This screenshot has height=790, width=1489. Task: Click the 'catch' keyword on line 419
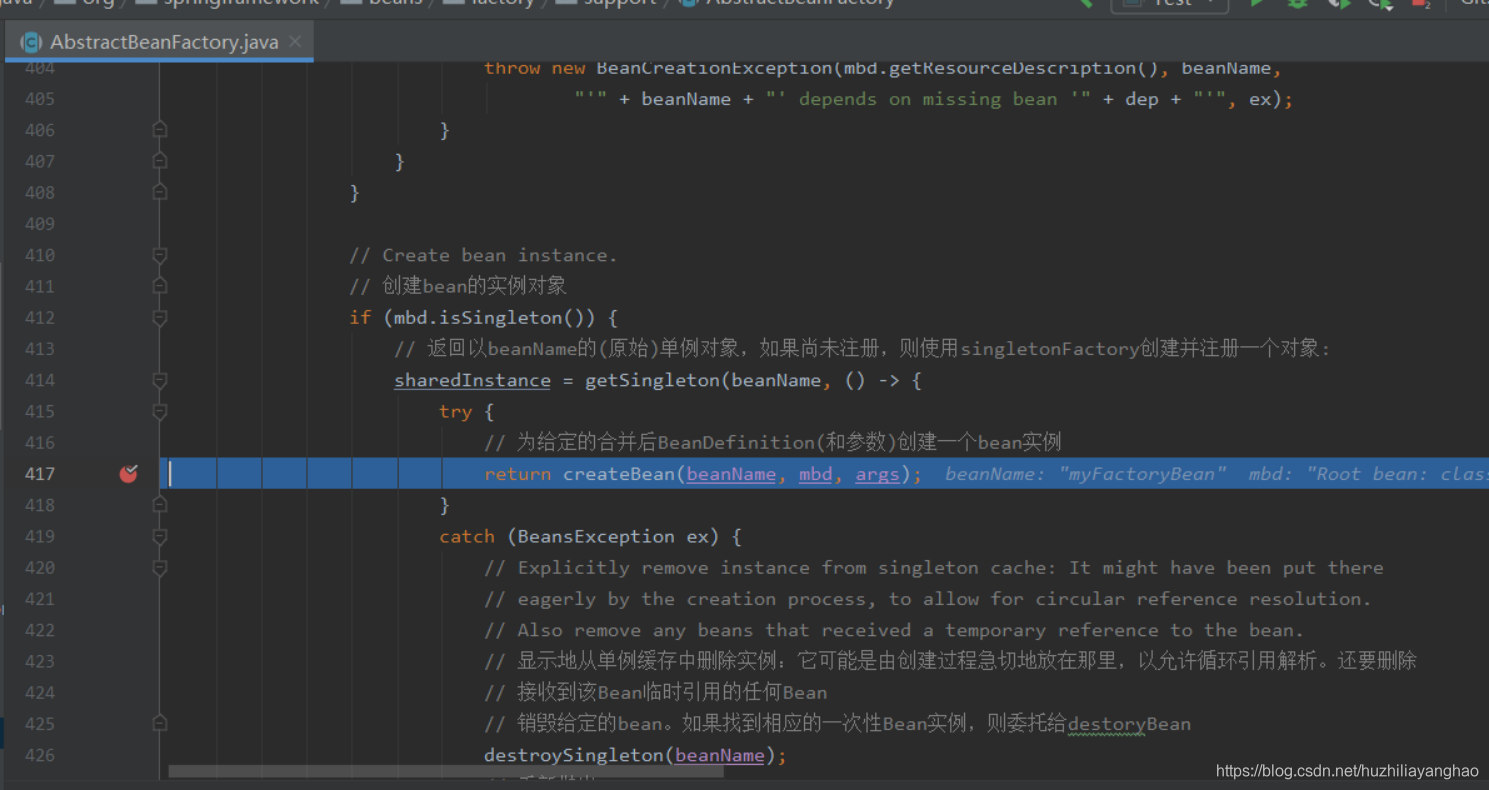[x=467, y=536]
